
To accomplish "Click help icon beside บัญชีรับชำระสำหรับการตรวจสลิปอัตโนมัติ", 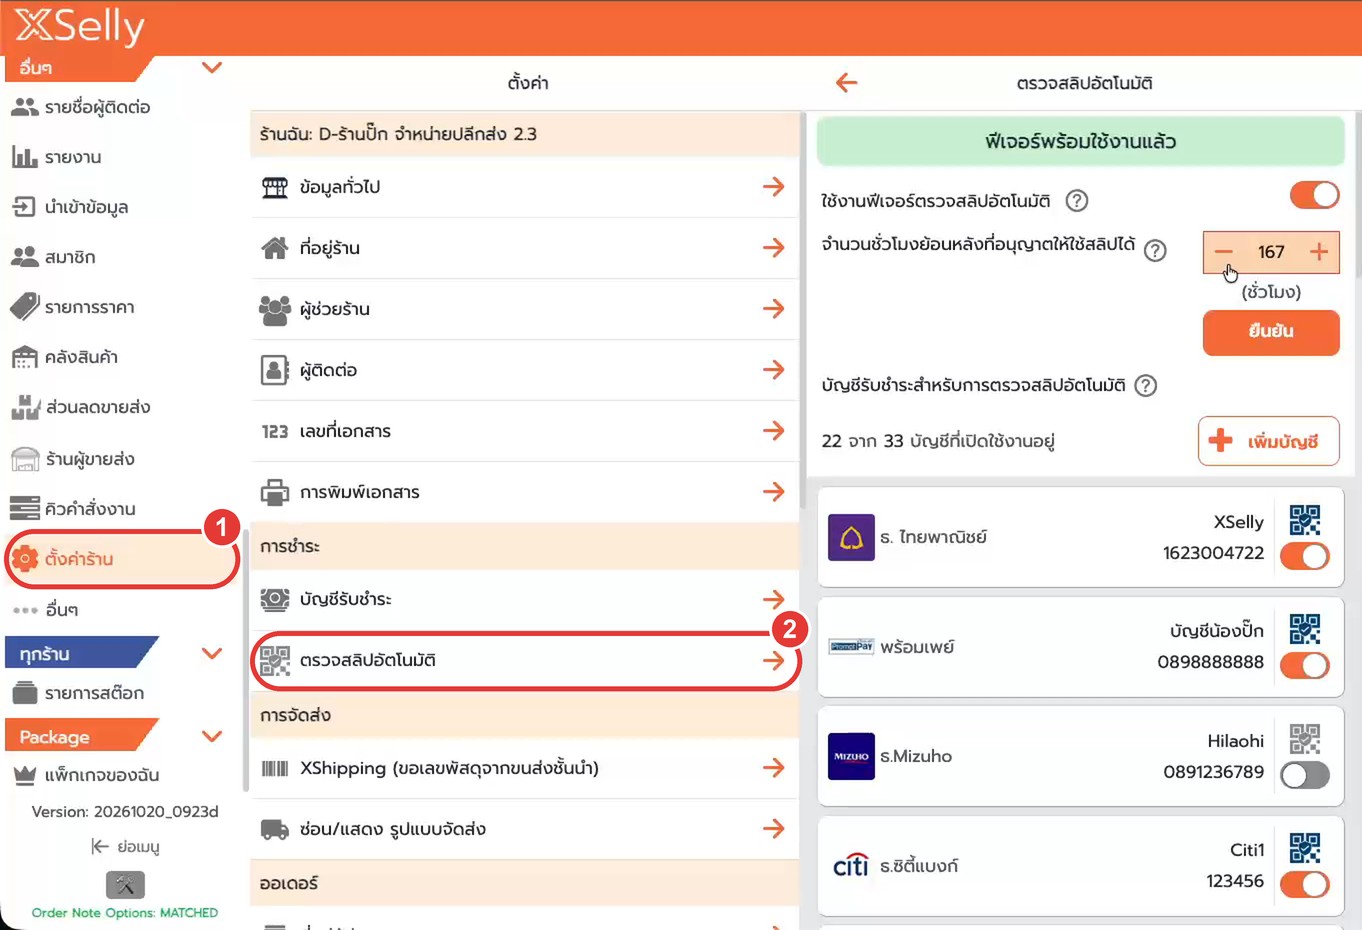I will [1146, 385].
